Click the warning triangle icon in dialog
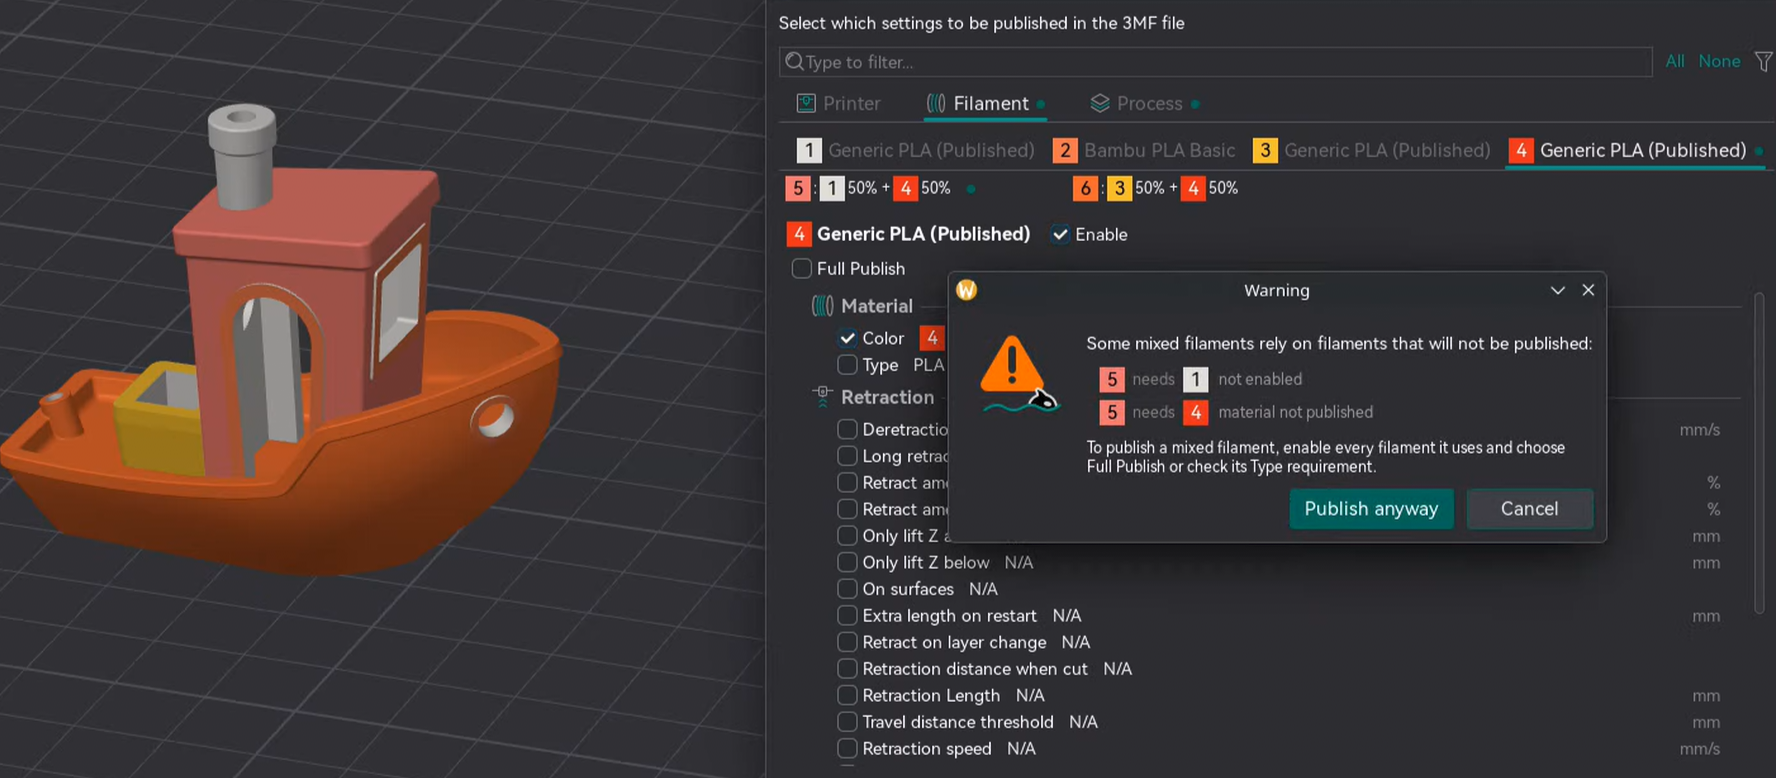 coord(1012,364)
